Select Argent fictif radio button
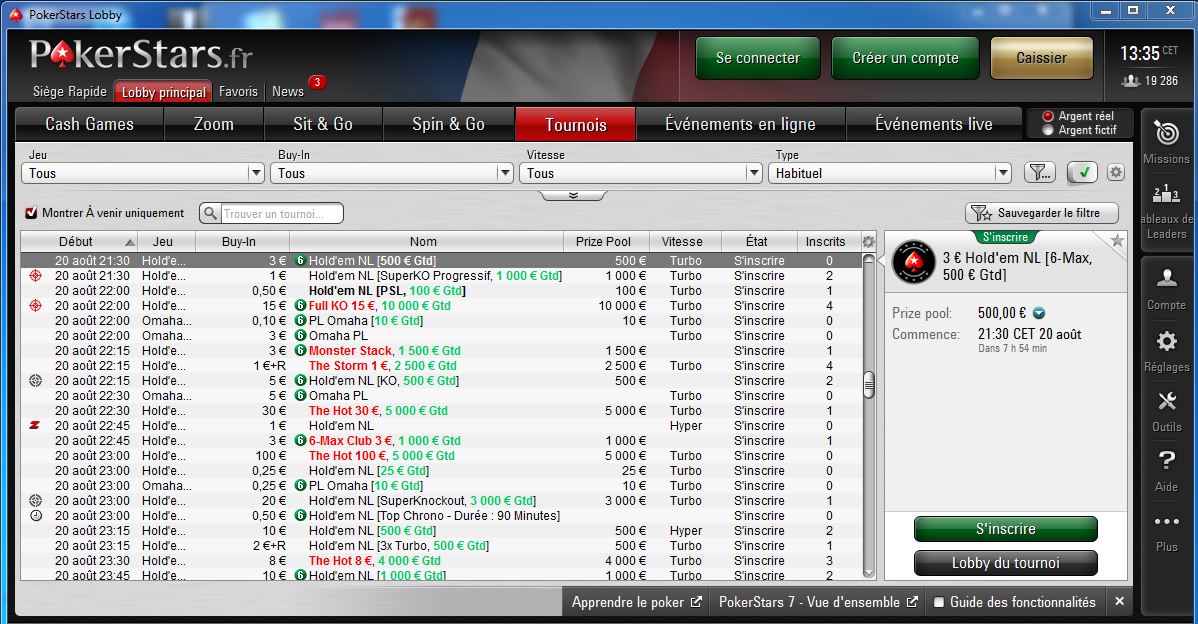Screen dimensions: 1198x624 tap(1047, 131)
